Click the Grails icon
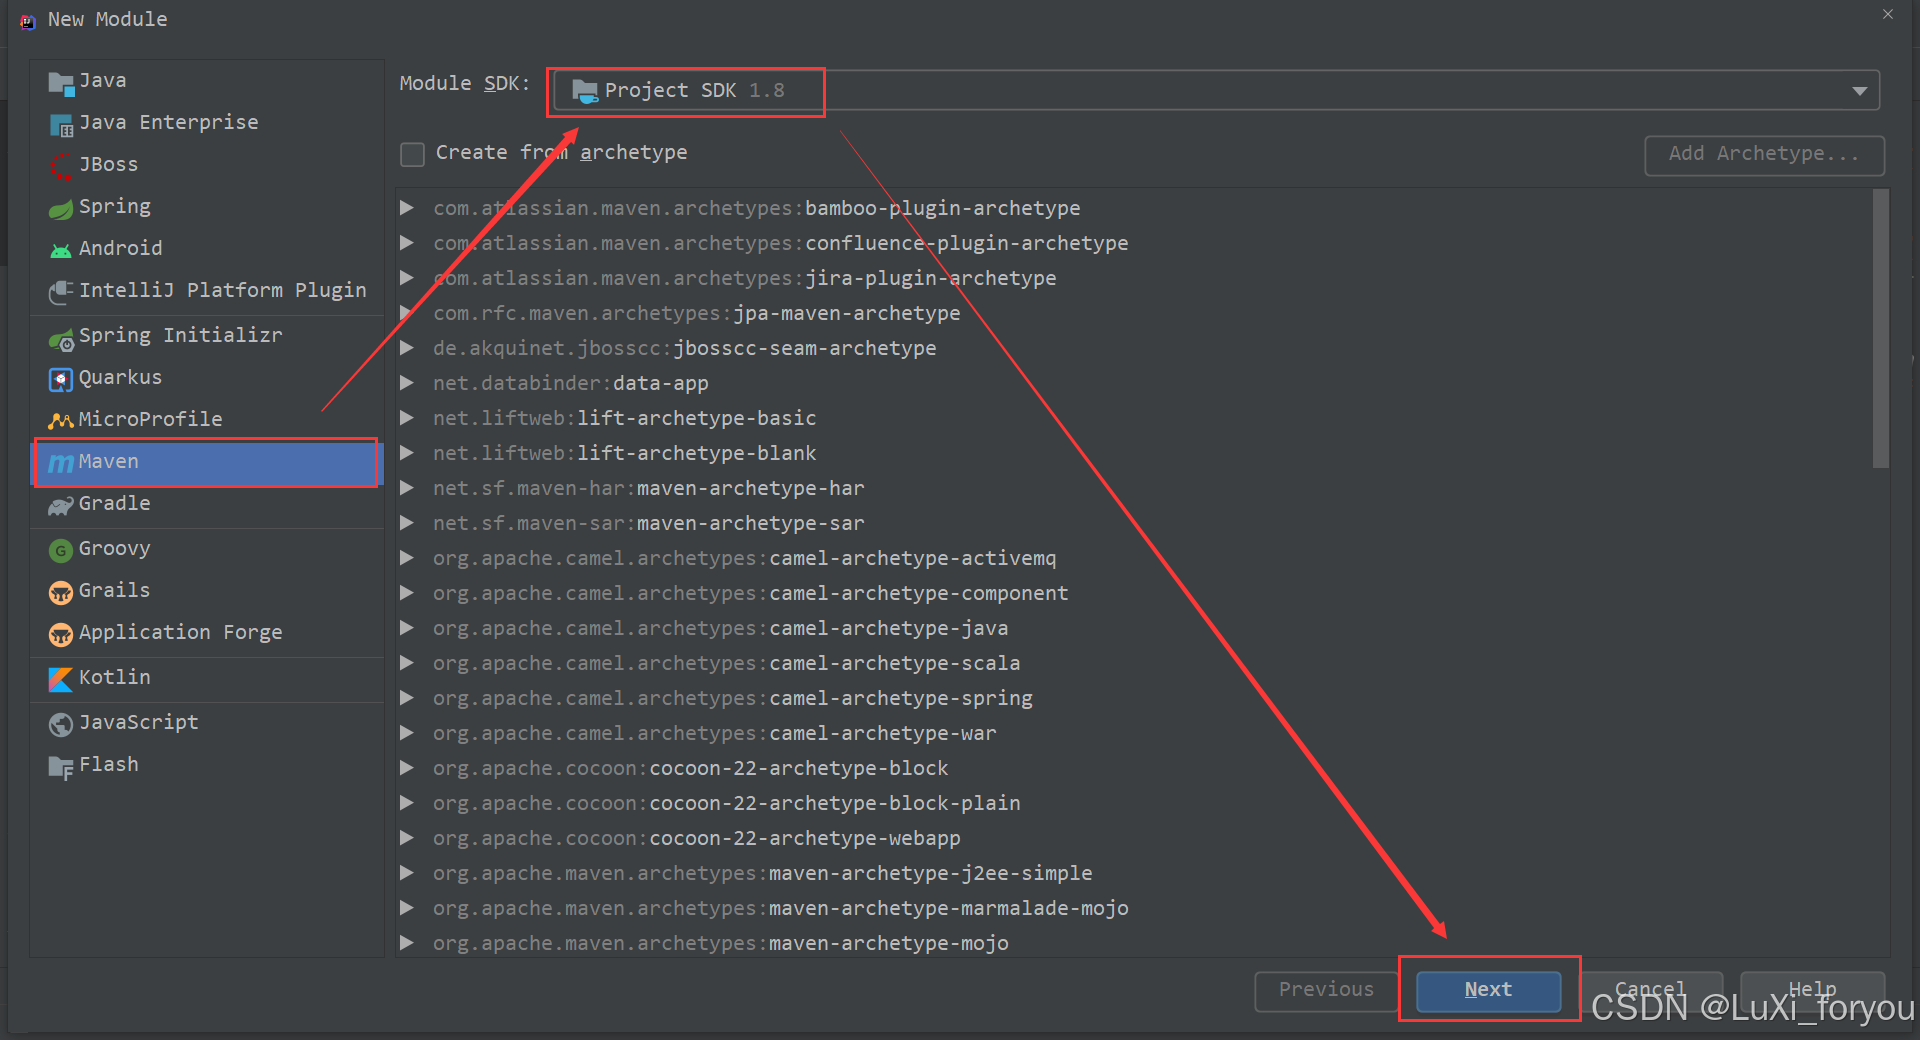1920x1040 pixels. [61, 592]
